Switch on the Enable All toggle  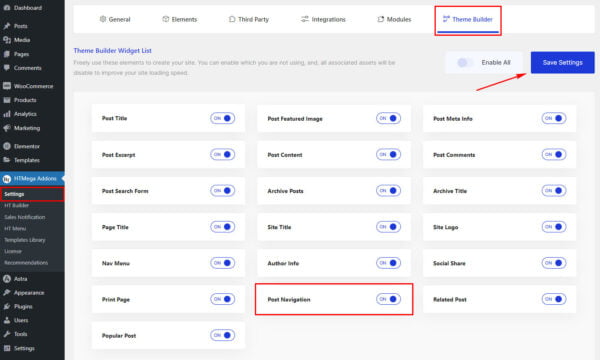[x=465, y=62]
